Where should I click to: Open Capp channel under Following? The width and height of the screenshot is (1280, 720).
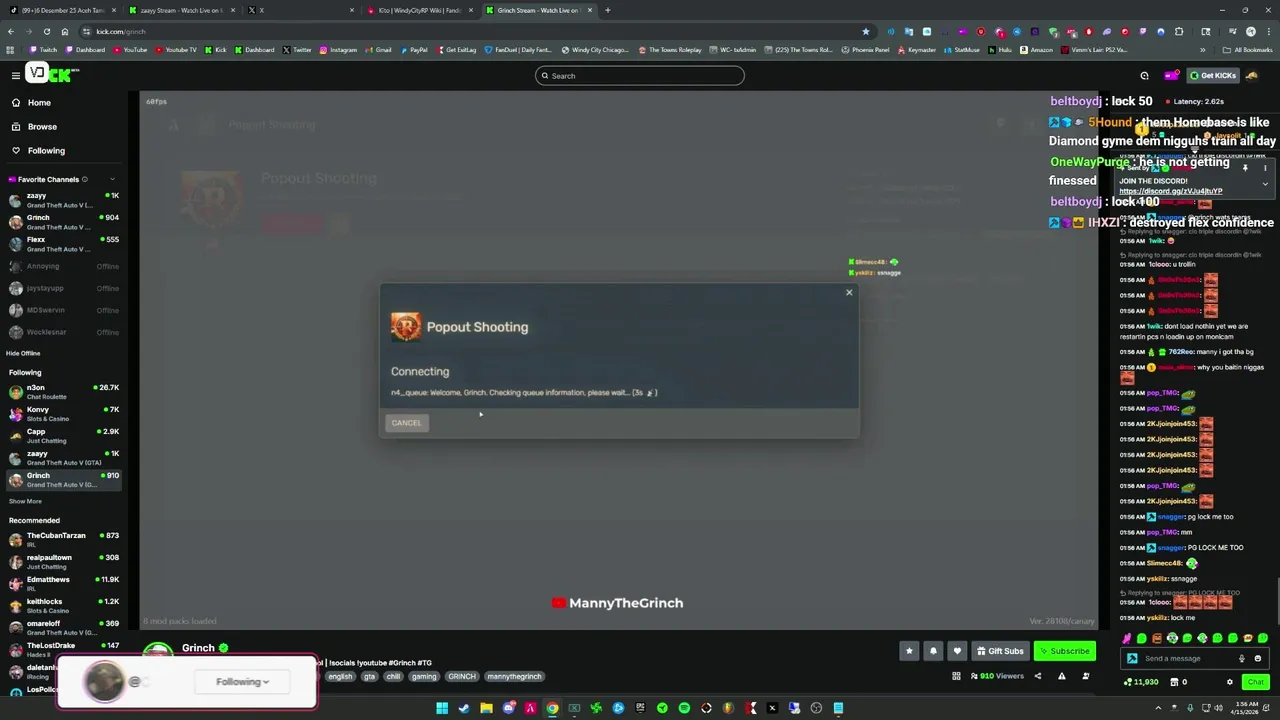[64, 436]
